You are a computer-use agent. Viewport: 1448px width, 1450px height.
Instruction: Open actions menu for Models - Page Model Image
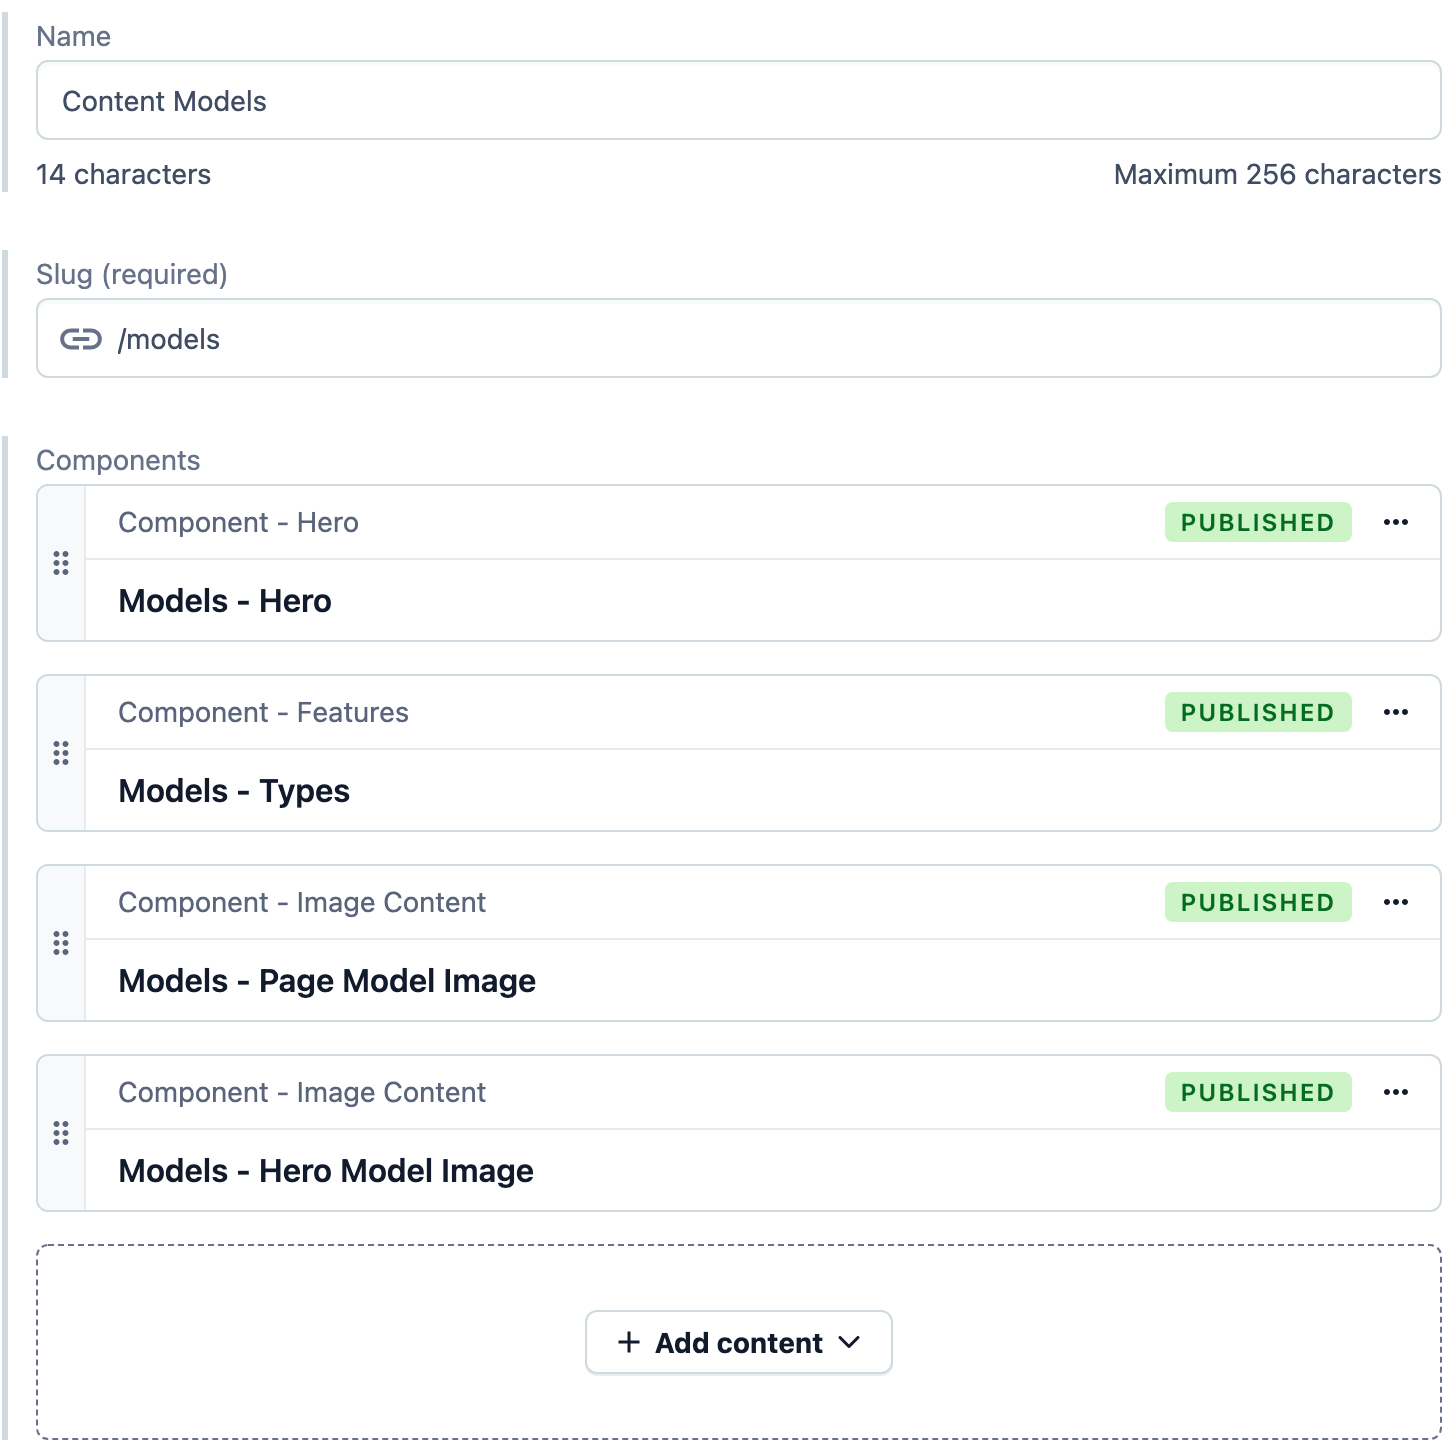[x=1395, y=902]
